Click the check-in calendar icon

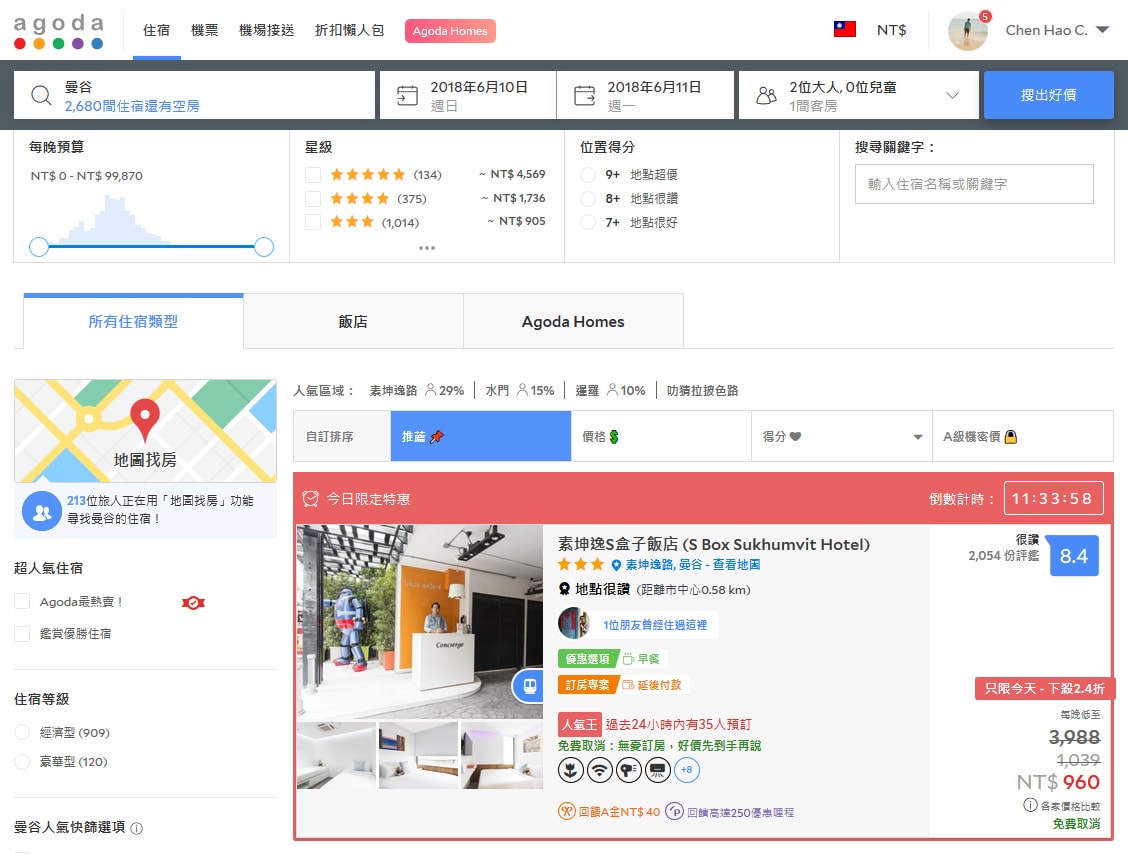[x=407, y=95]
